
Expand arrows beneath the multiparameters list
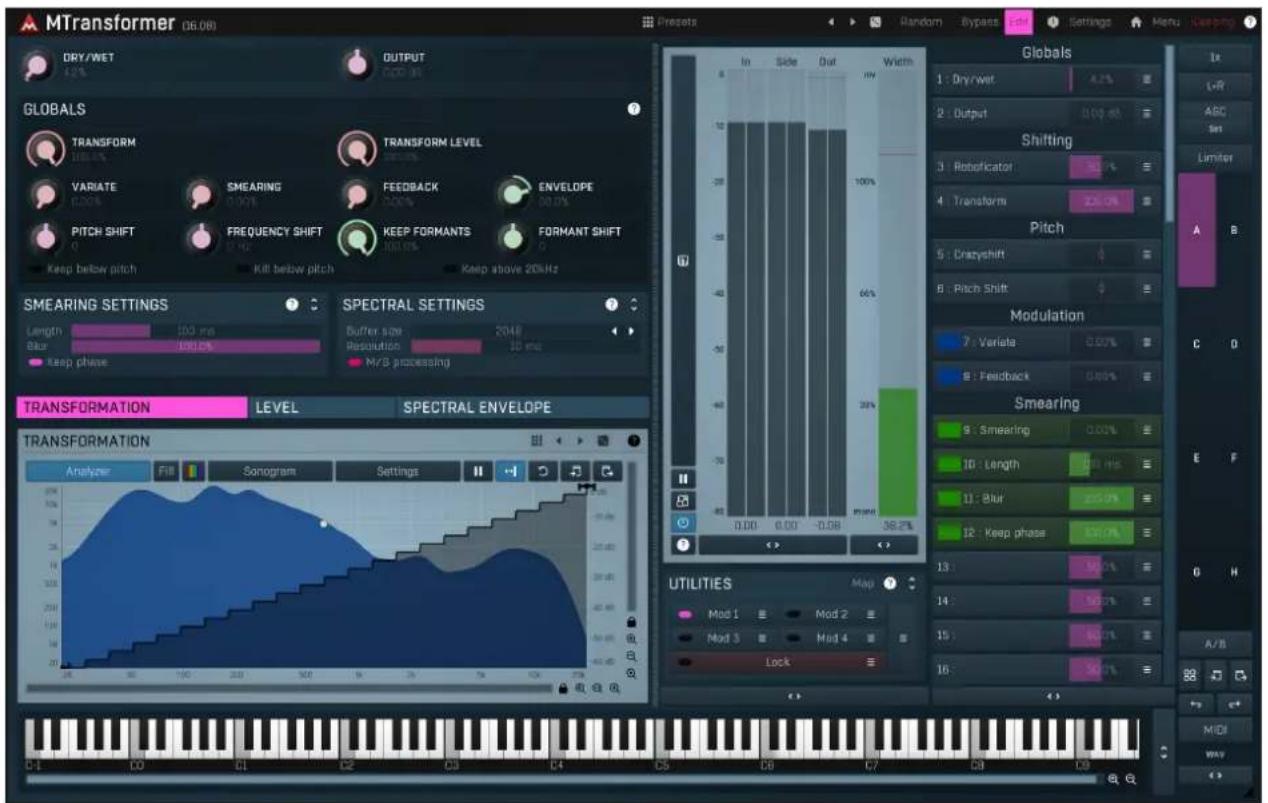(x=1053, y=695)
